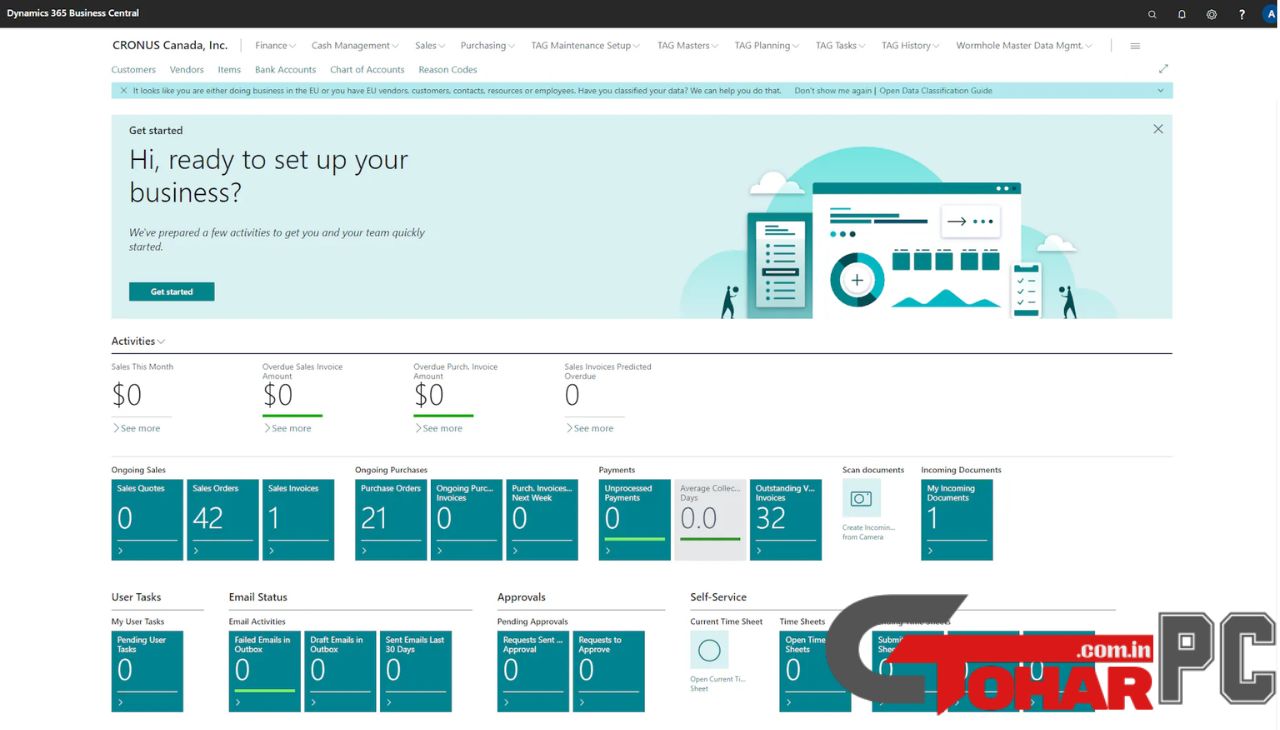Close the Get started banner
The image size is (1280, 730).
[1158, 129]
